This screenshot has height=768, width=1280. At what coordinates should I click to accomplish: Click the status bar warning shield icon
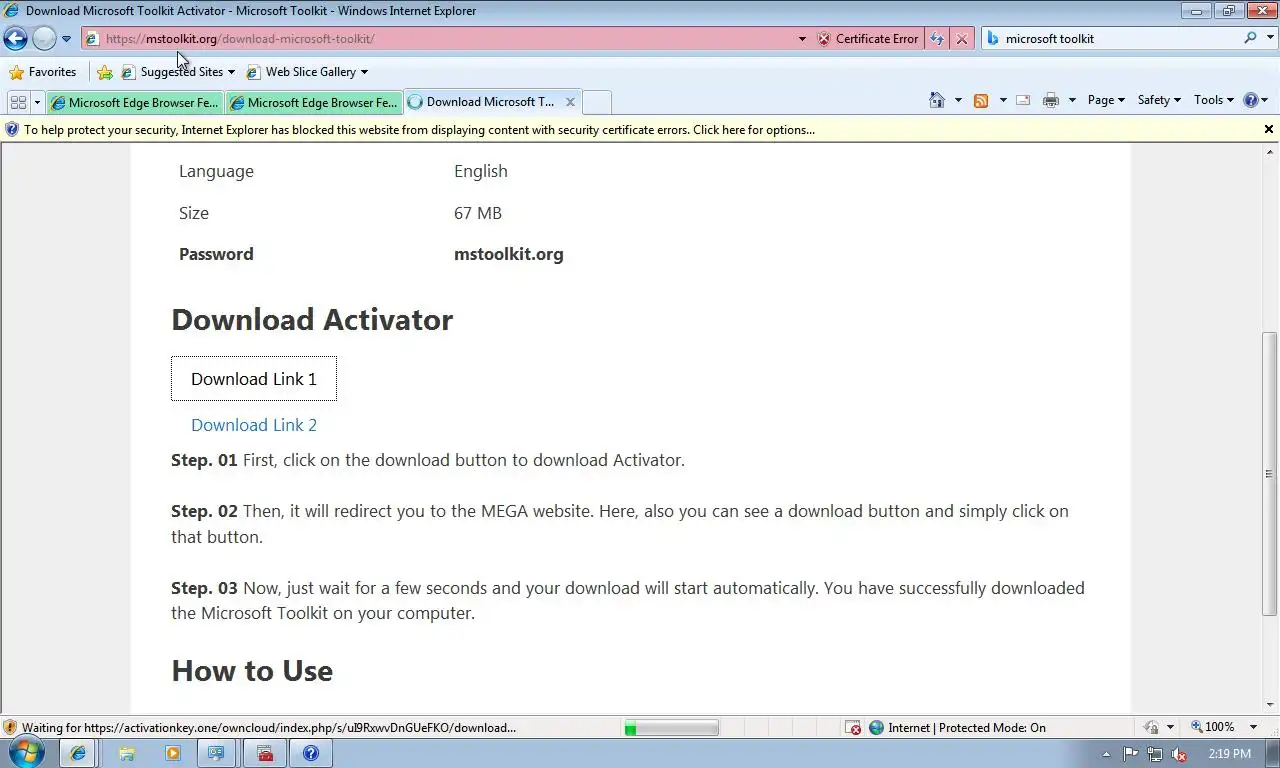(10, 728)
